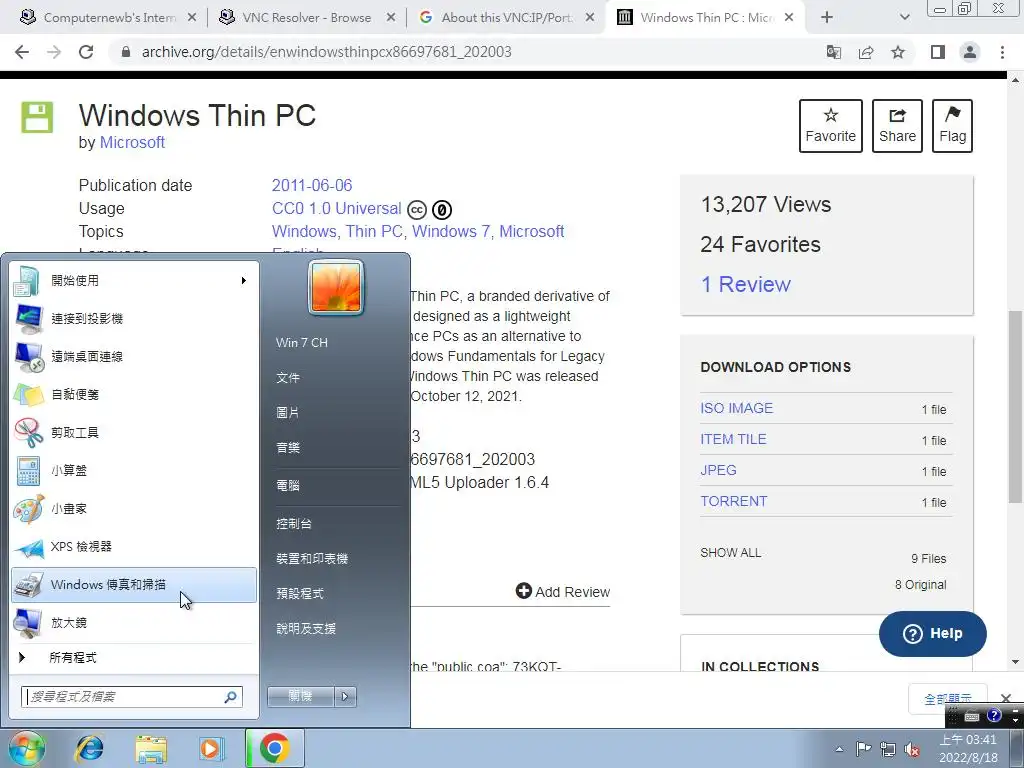Click the Chrome forward arrow
Screen dimensions: 1024x768
pyautogui.click(x=54, y=52)
